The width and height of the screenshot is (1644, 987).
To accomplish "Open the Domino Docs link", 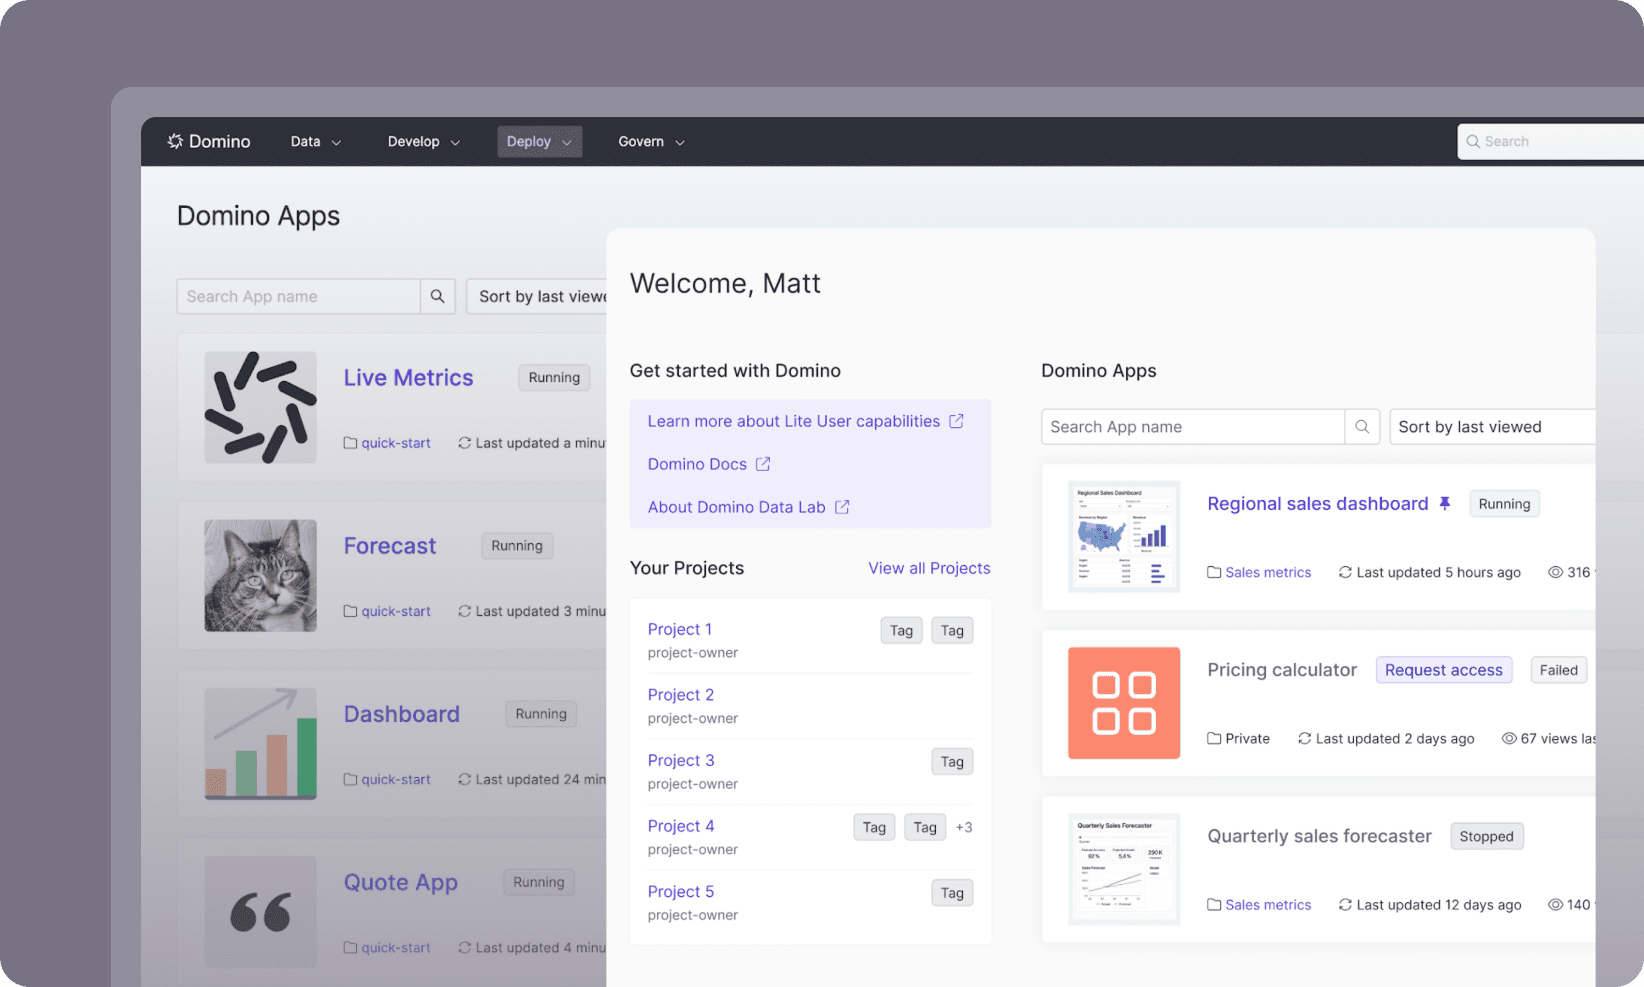I will [697, 464].
